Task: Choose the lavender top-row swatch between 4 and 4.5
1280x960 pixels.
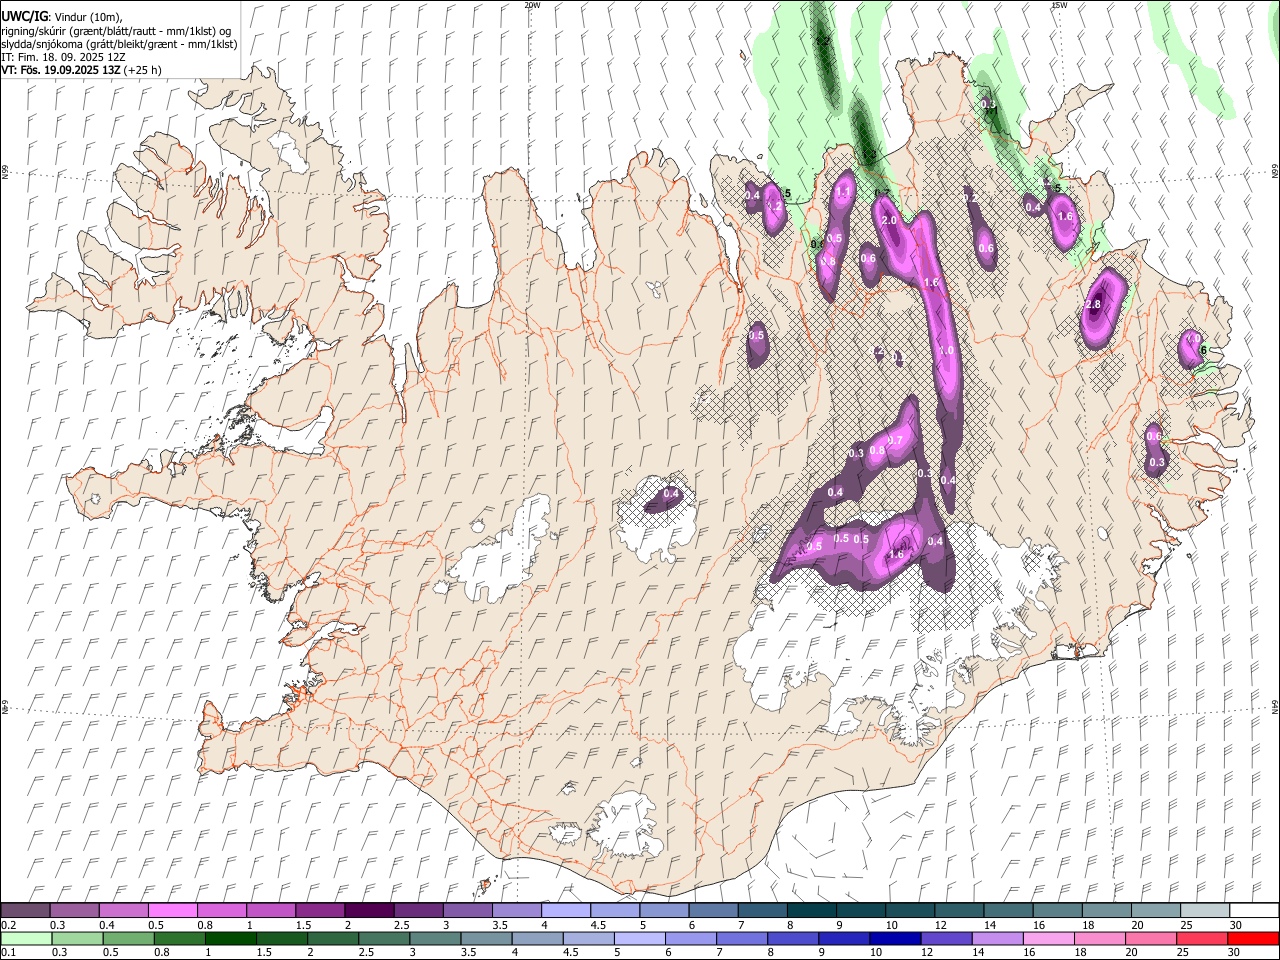Action: coord(566,911)
